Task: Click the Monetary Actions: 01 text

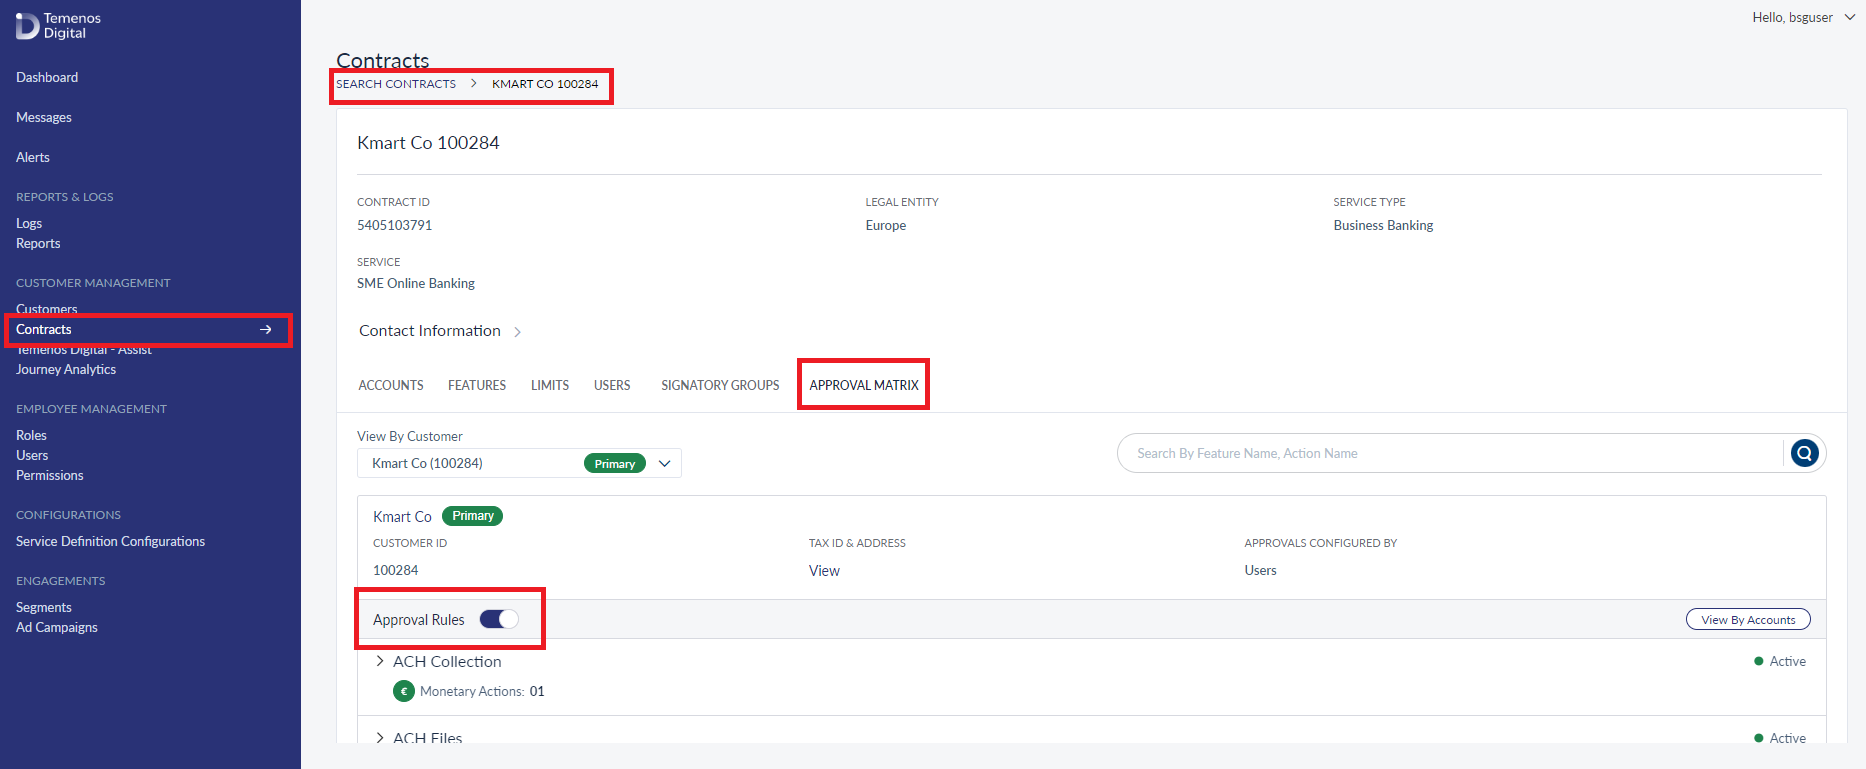Action: [x=482, y=691]
